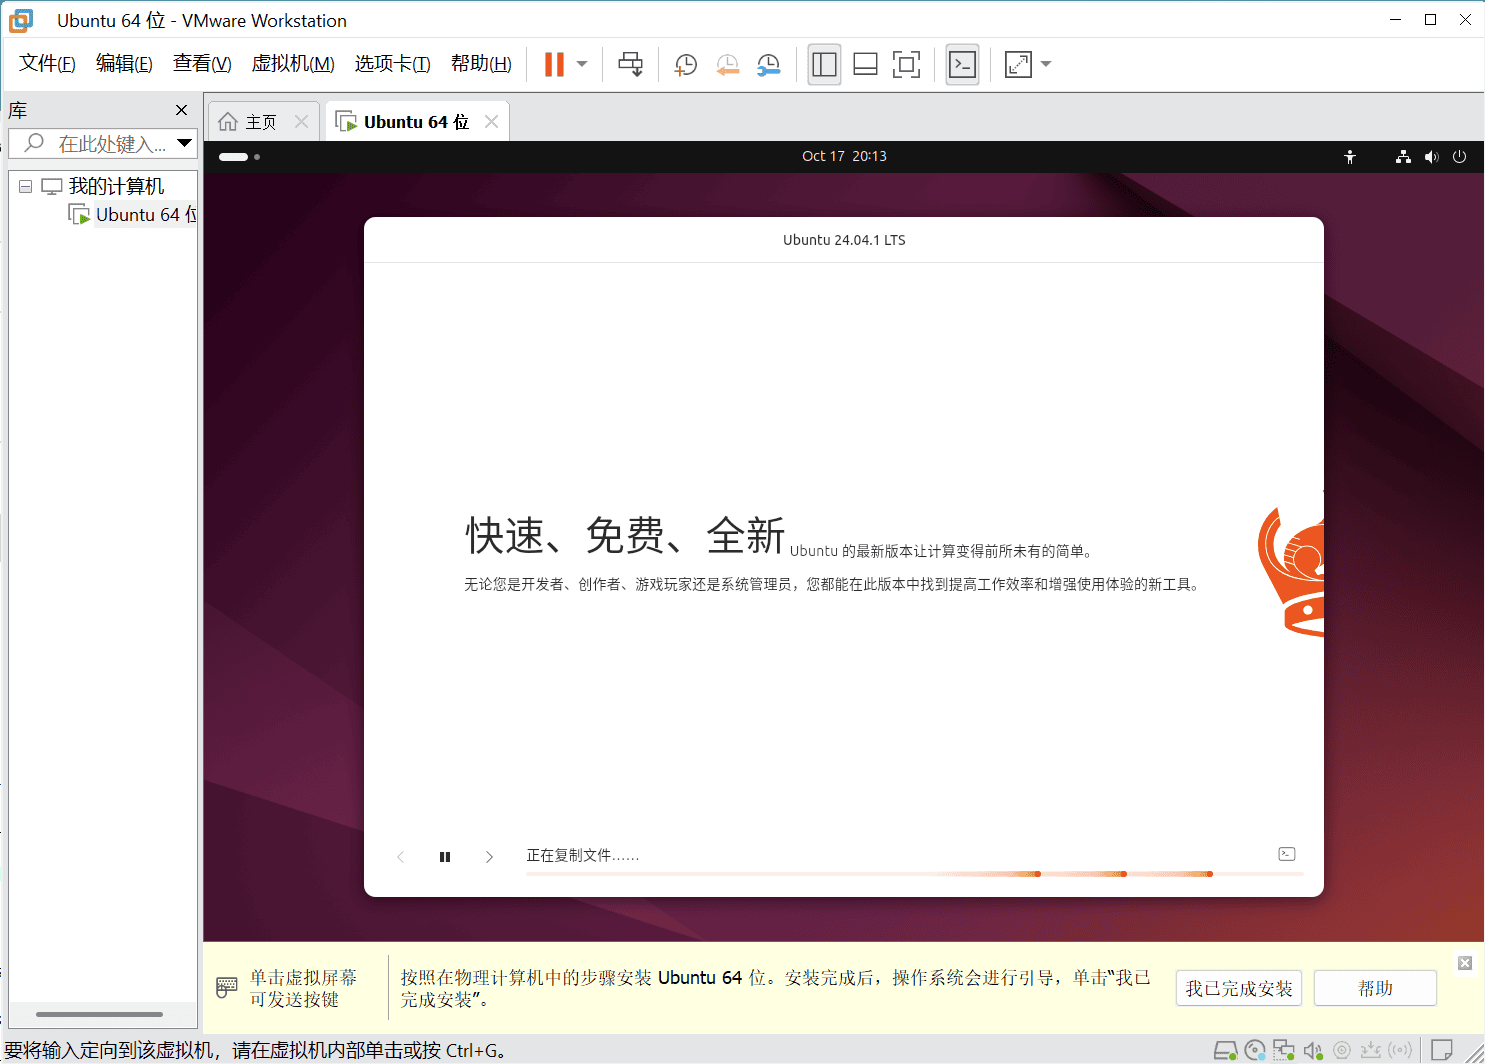
Task: Click the sound card status icon
Action: coord(1313,1050)
